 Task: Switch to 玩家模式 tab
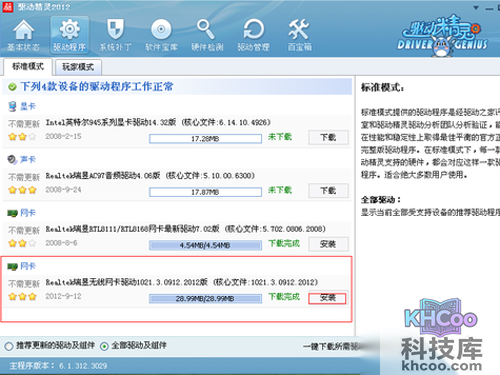78,67
